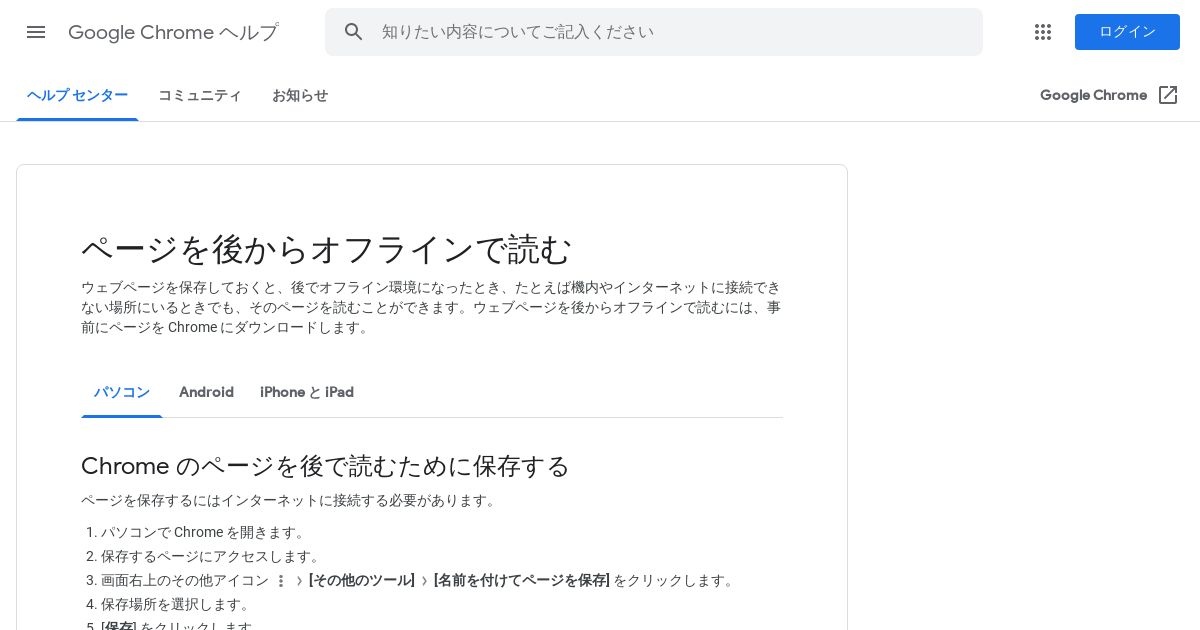The width and height of the screenshot is (1200, 630).
Task: Click the three-dot icon in step 3
Action: 281,581
